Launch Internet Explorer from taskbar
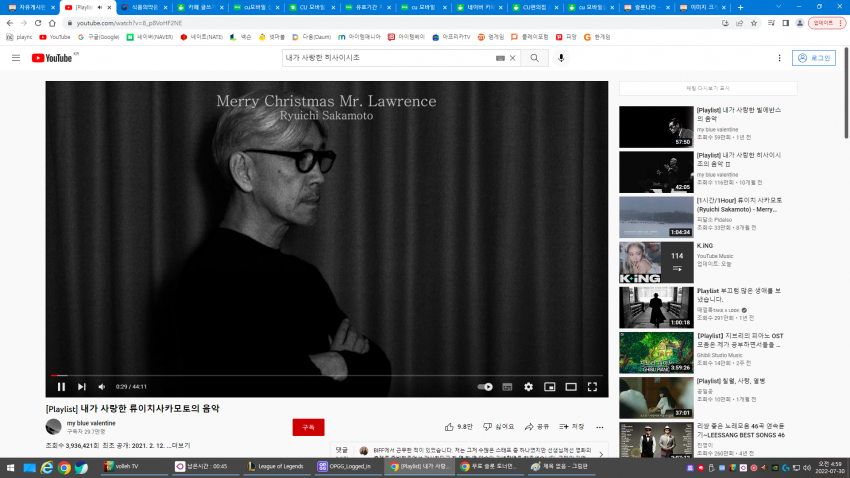 click(x=47, y=467)
